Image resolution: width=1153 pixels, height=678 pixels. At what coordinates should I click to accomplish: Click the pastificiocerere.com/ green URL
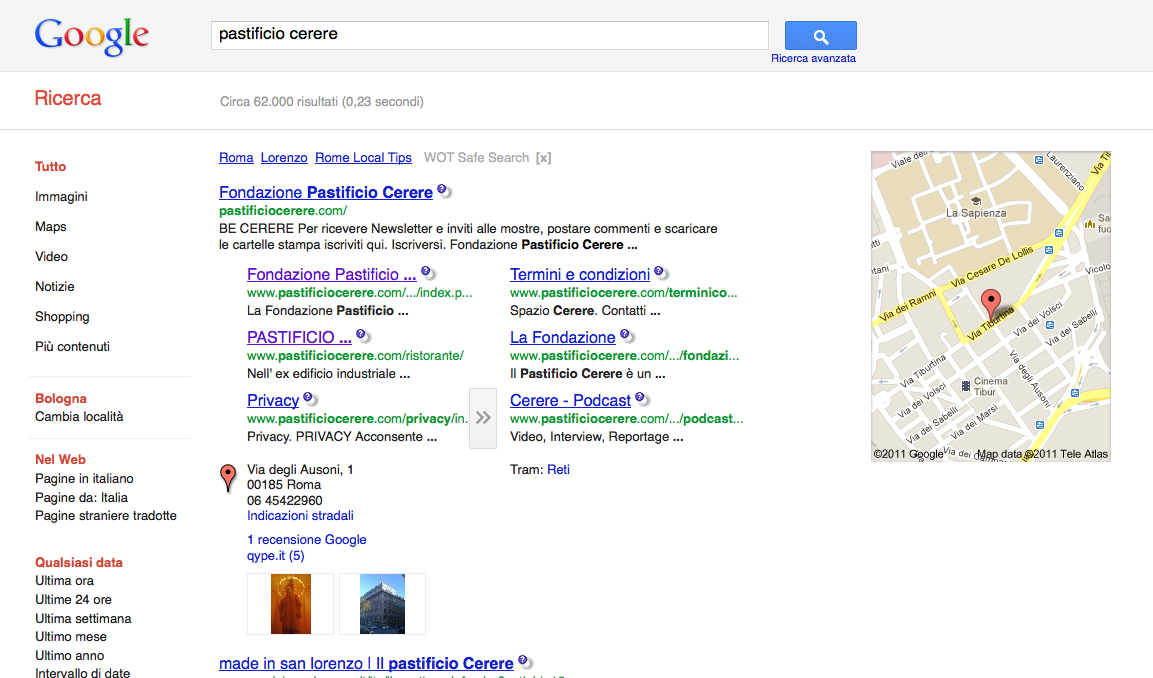coord(283,210)
